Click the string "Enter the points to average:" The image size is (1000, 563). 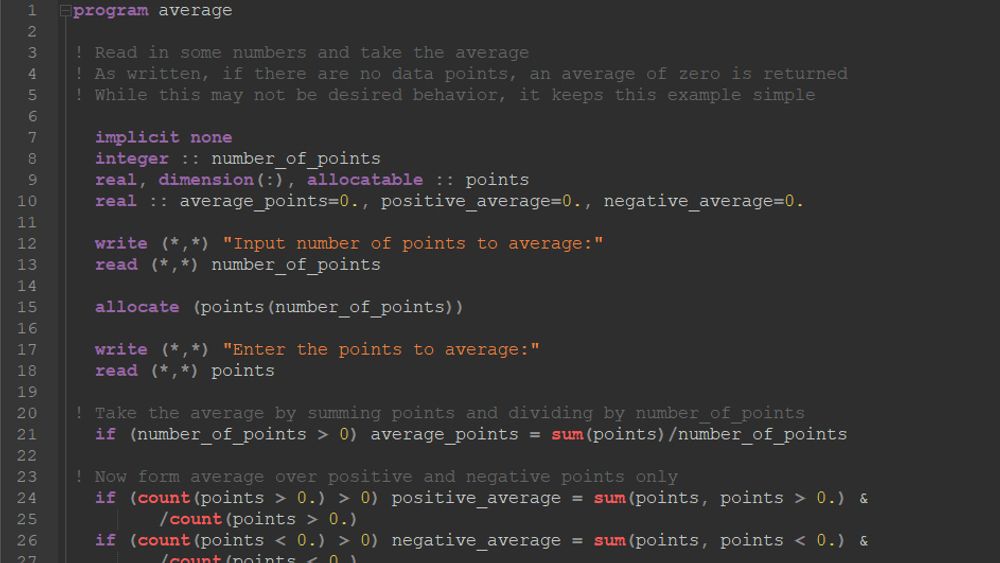[x=381, y=349]
